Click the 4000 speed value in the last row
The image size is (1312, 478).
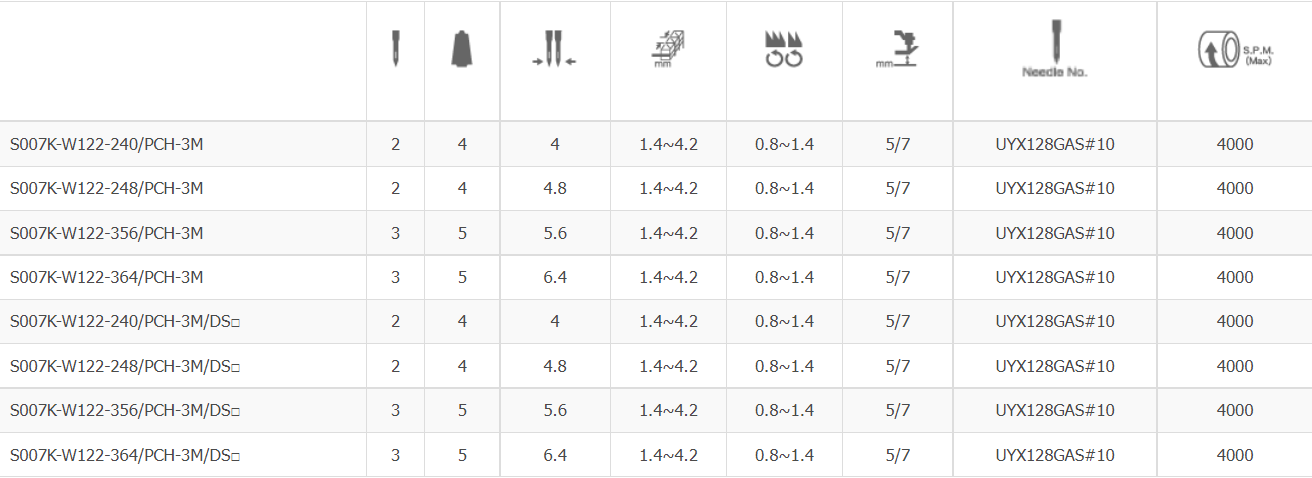pyautogui.click(x=1235, y=455)
